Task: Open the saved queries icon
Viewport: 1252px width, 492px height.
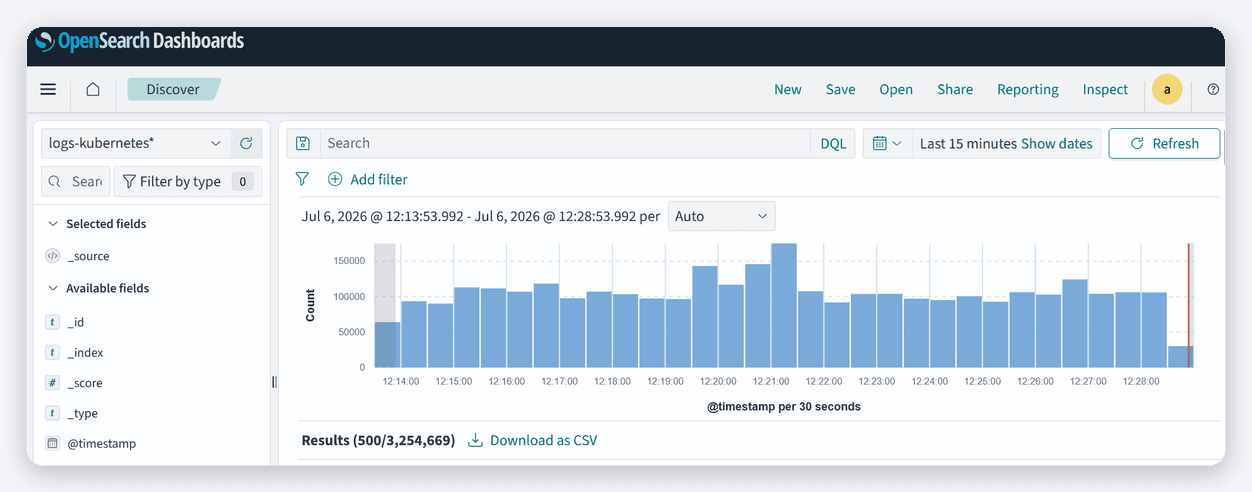Action: (303, 143)
